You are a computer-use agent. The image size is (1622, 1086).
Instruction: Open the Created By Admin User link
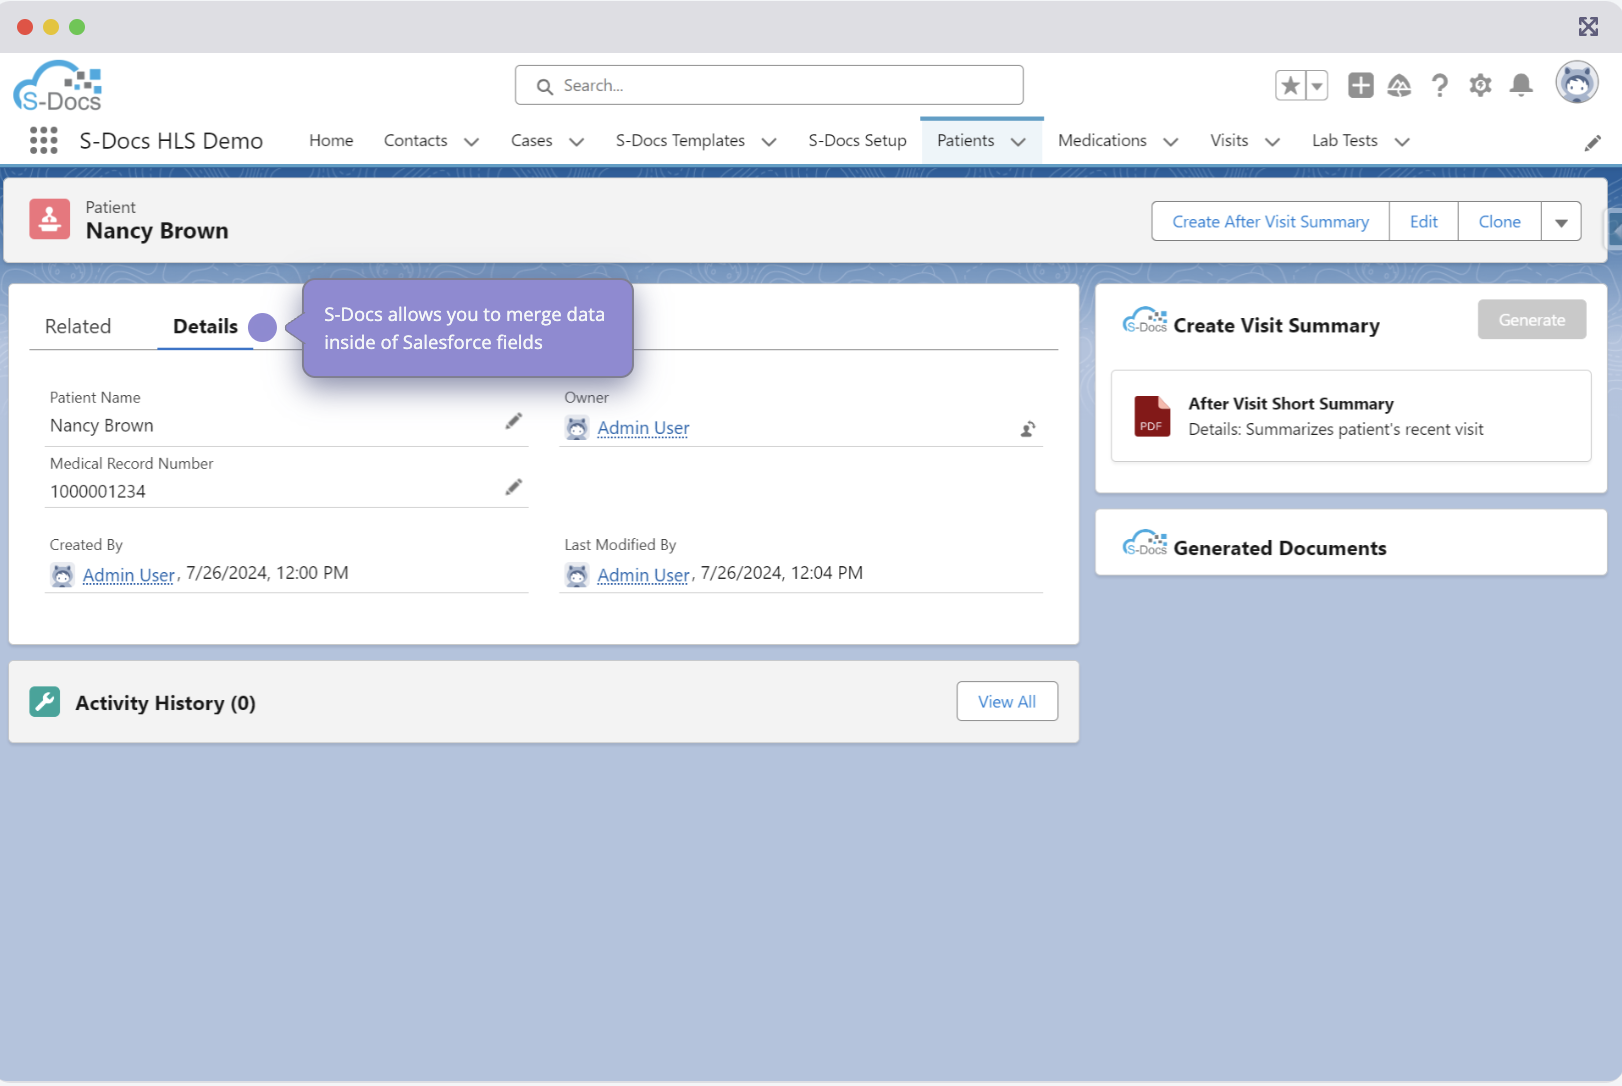[129, 575]
